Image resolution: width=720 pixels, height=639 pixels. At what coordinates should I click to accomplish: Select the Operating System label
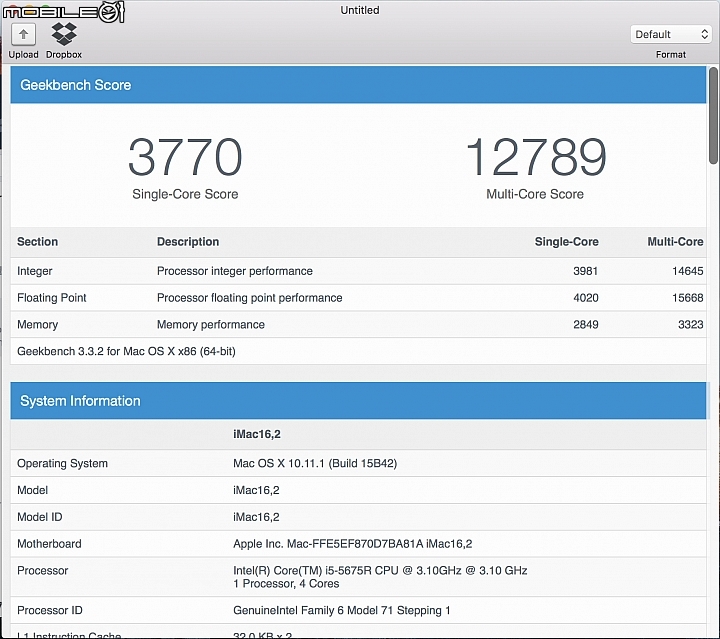point(62,464)
